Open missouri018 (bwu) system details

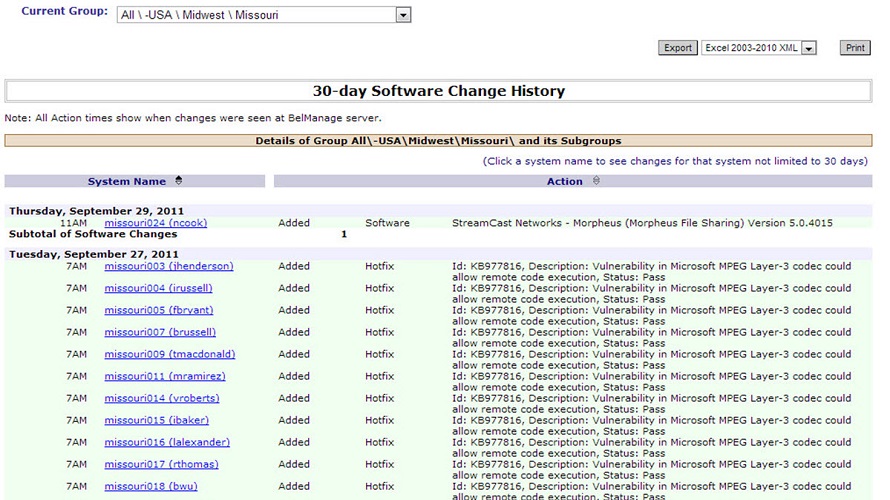coord(152,487)
